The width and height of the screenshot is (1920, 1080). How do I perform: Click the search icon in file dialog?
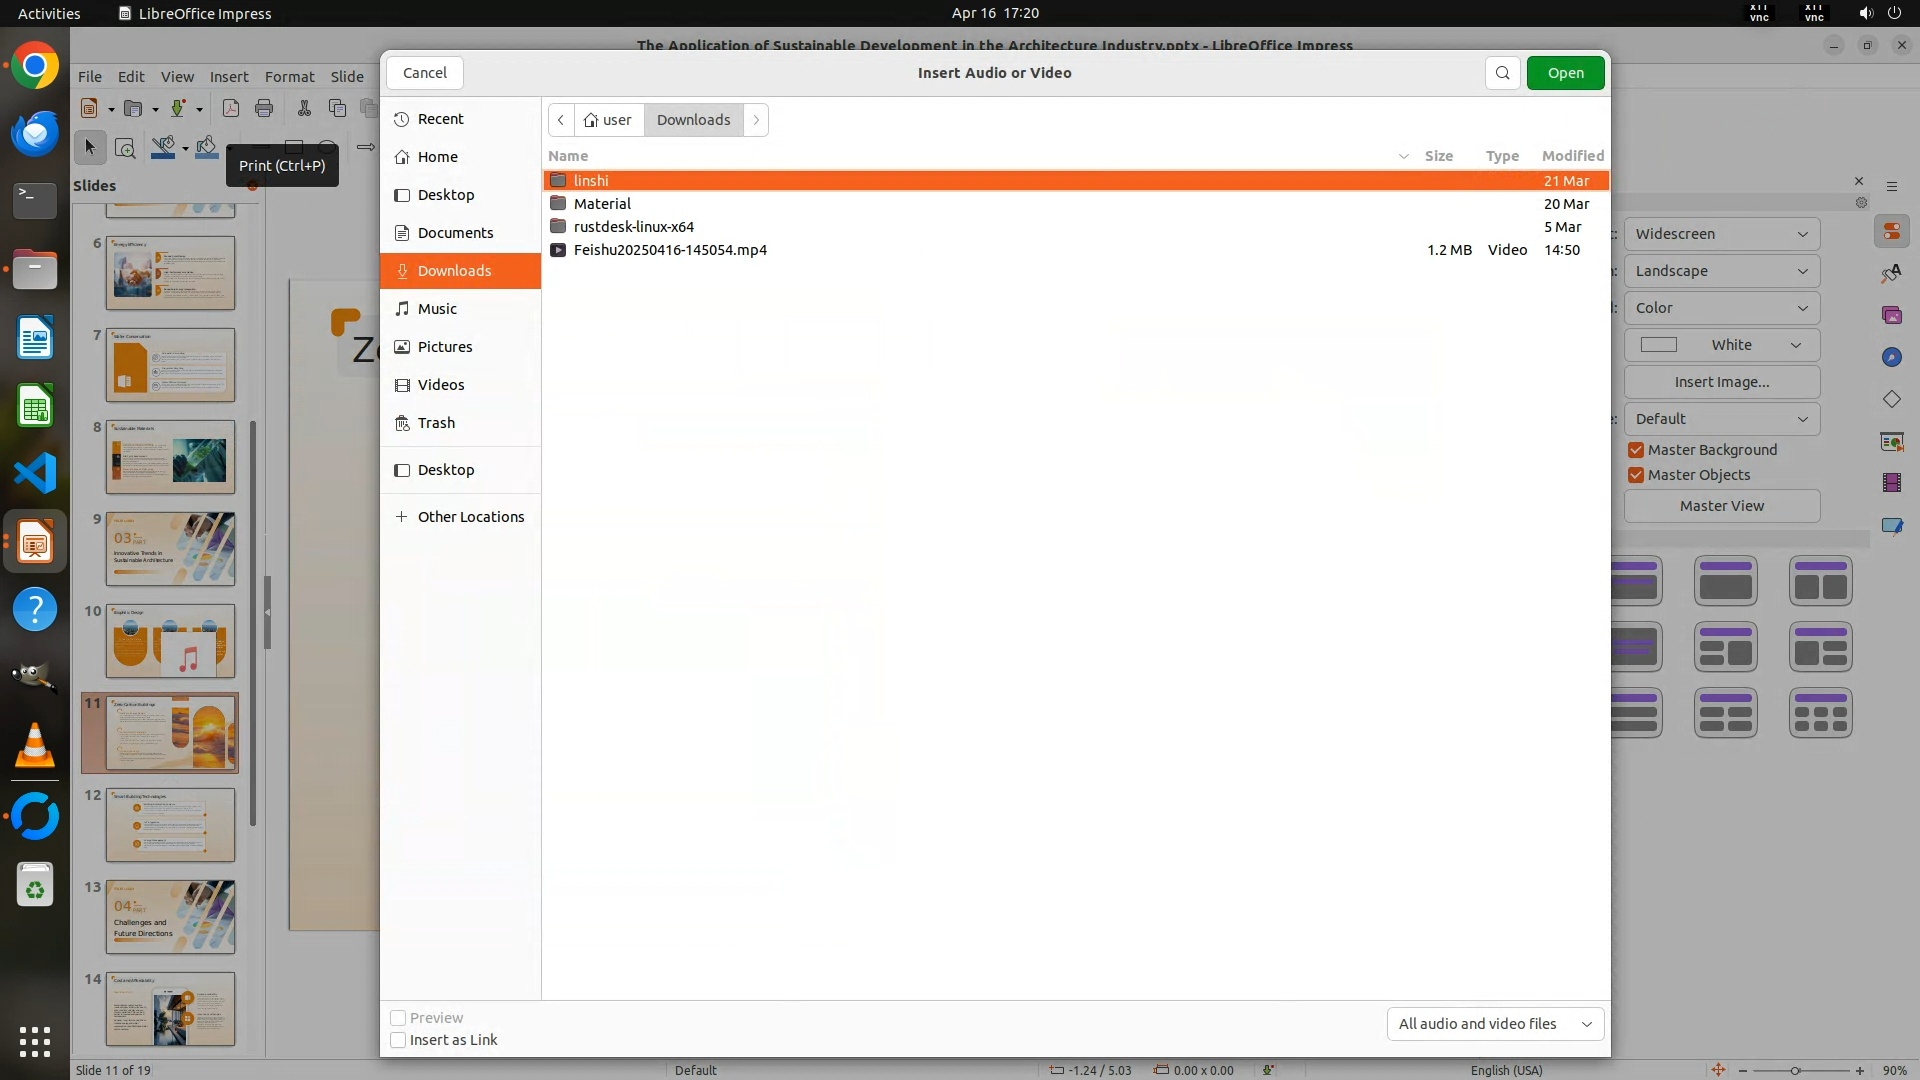tap(1502, 73)
